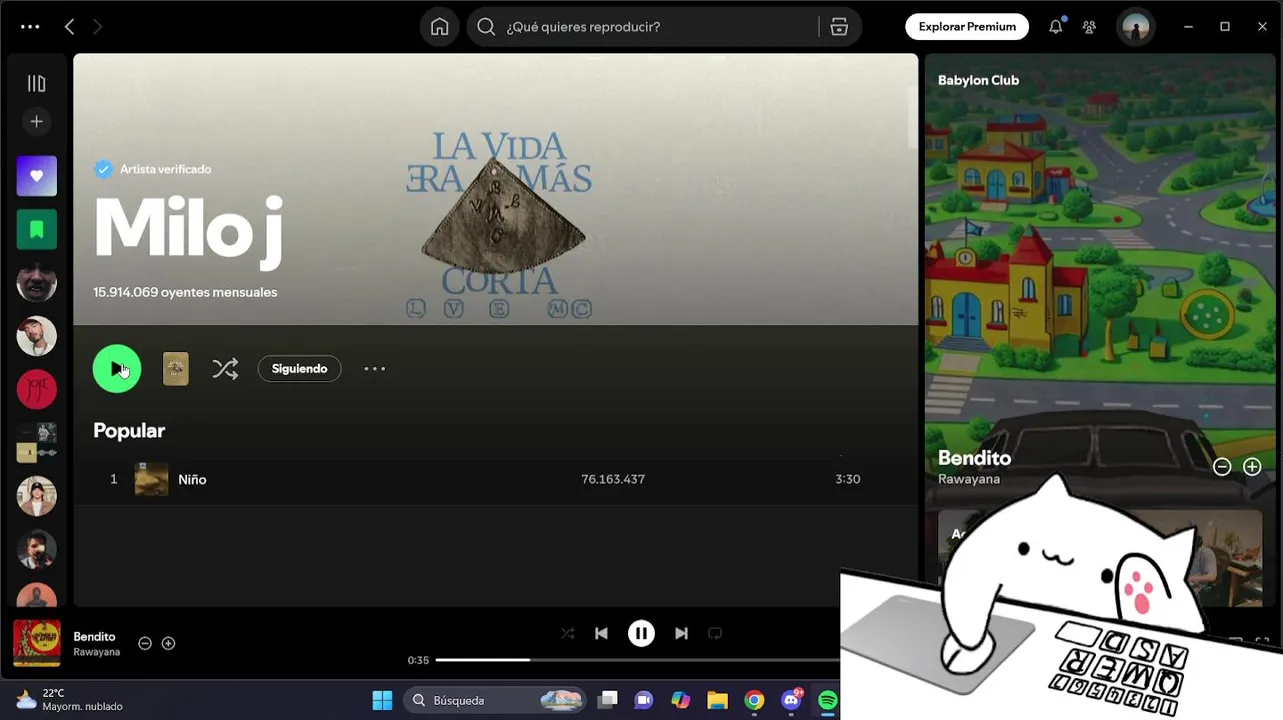Open Liked Songs heart tile
1283x720 pixels.
36,176
